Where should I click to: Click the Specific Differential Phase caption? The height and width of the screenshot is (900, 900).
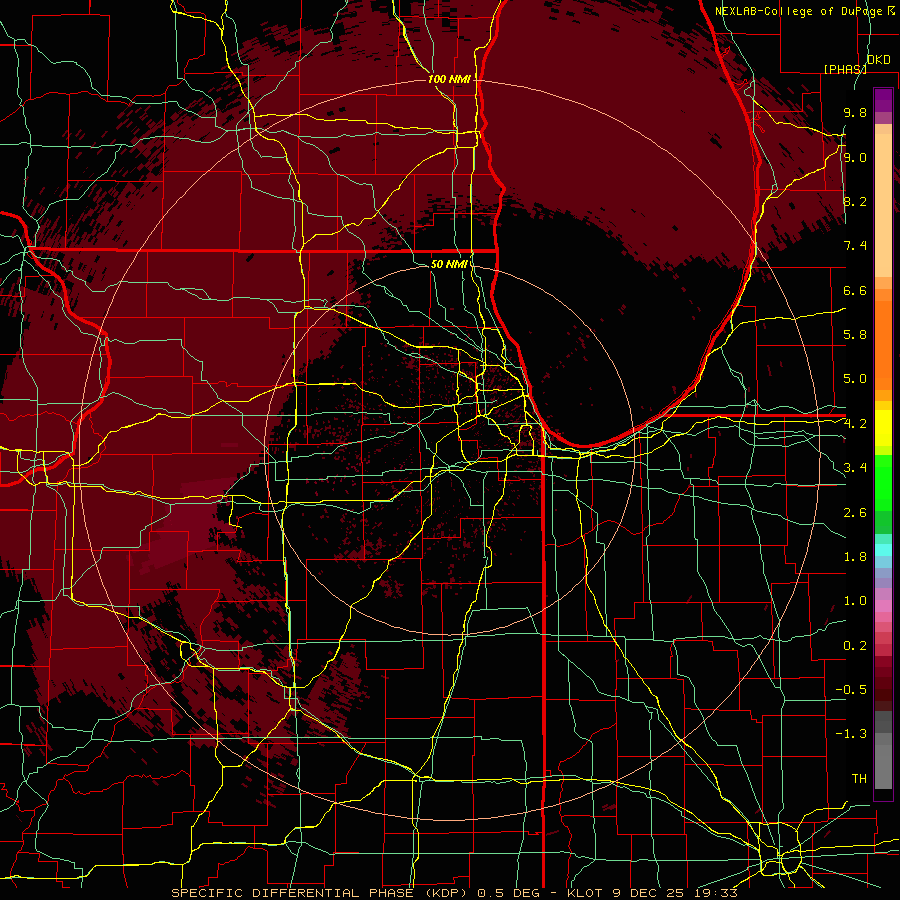tap(454, 893)
